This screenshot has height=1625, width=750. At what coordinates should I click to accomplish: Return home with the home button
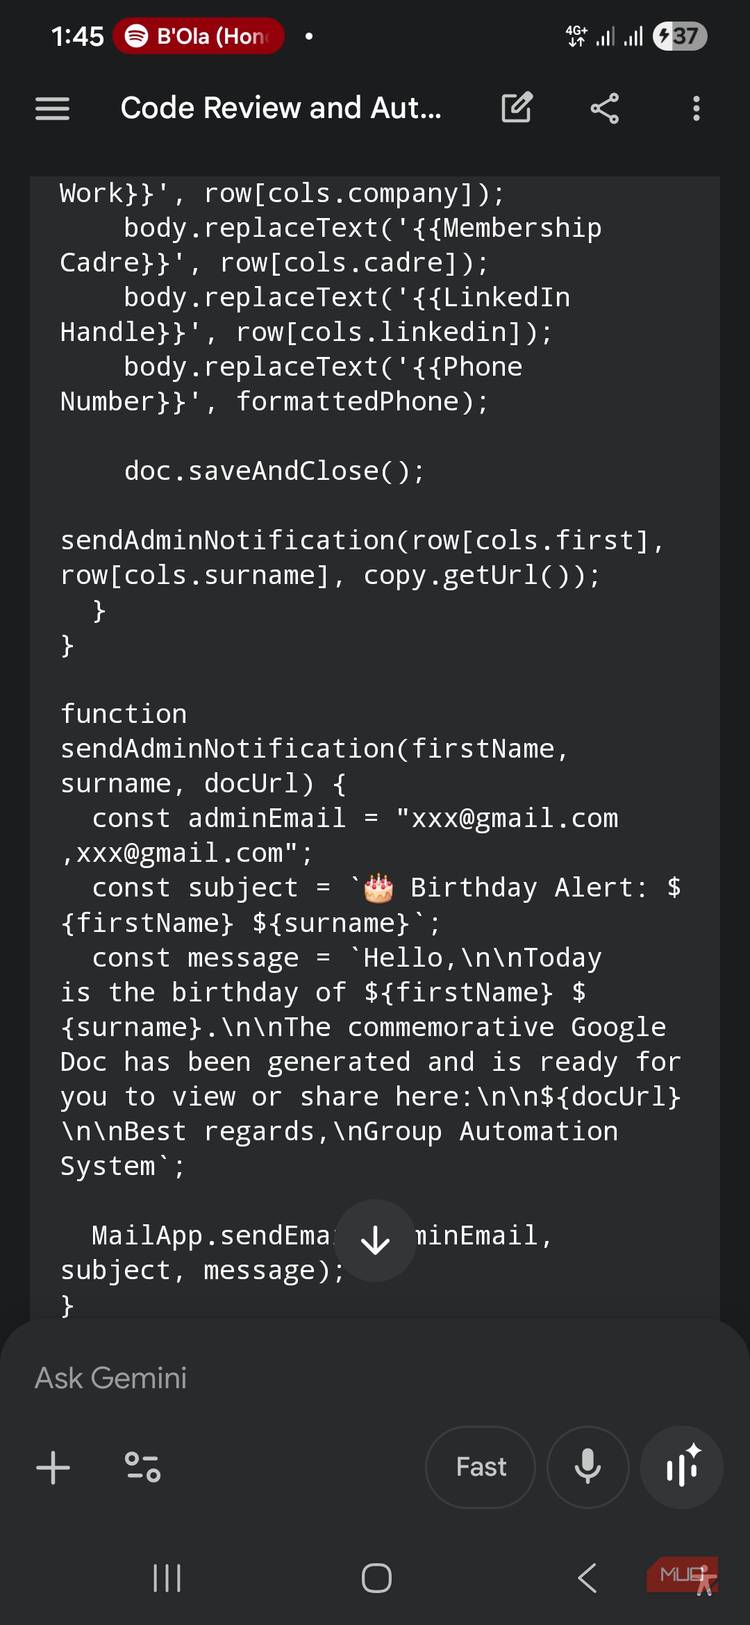click(x=375, y=1577)
